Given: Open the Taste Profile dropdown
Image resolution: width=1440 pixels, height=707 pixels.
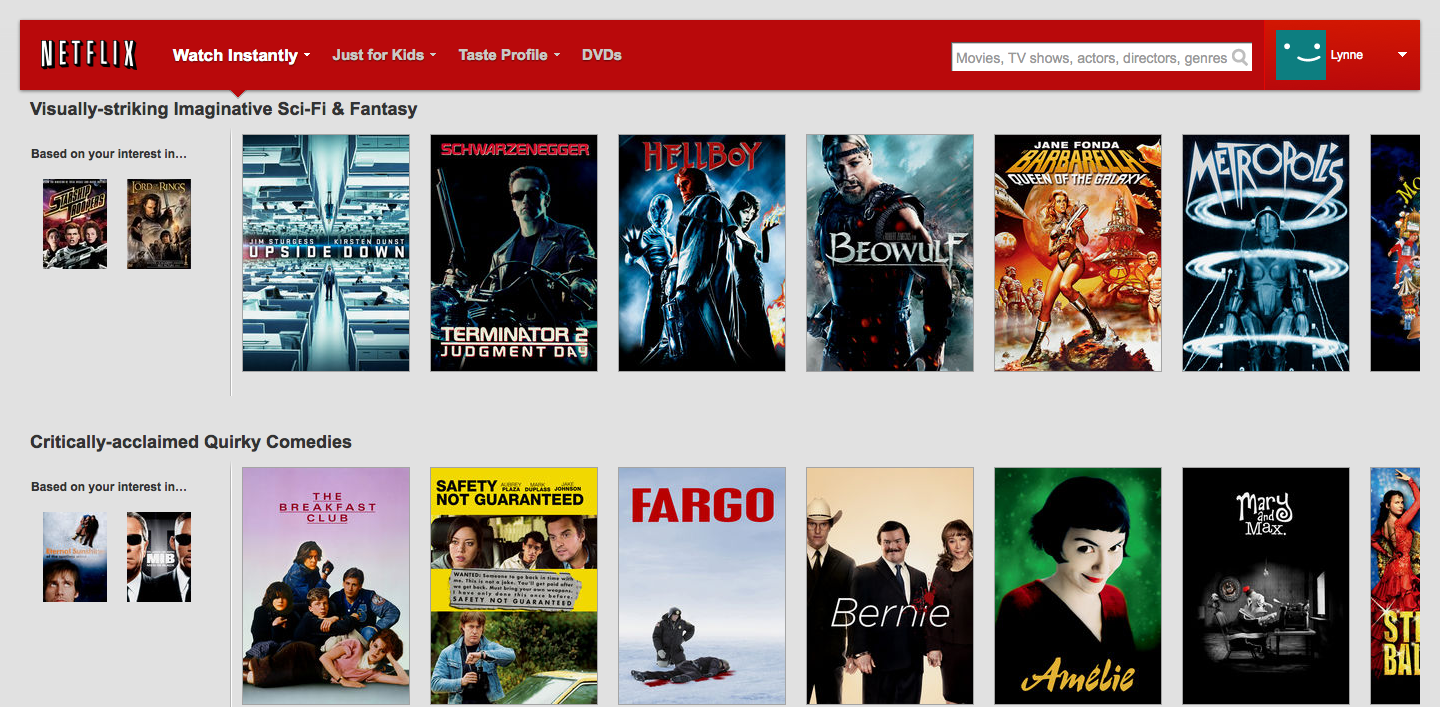Looking at the screenshot, I should click(509, 55).
